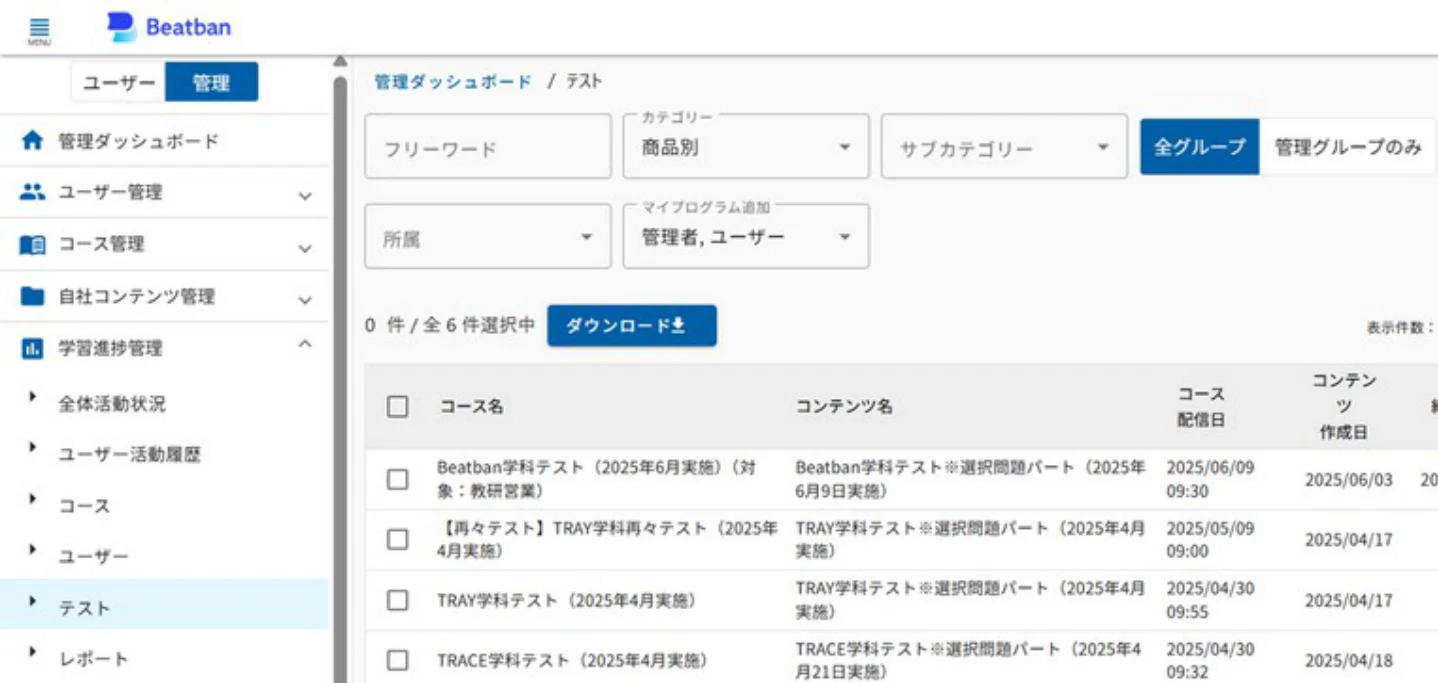Collapse the 学習進捗管理 section chevron

pos(305,344)
